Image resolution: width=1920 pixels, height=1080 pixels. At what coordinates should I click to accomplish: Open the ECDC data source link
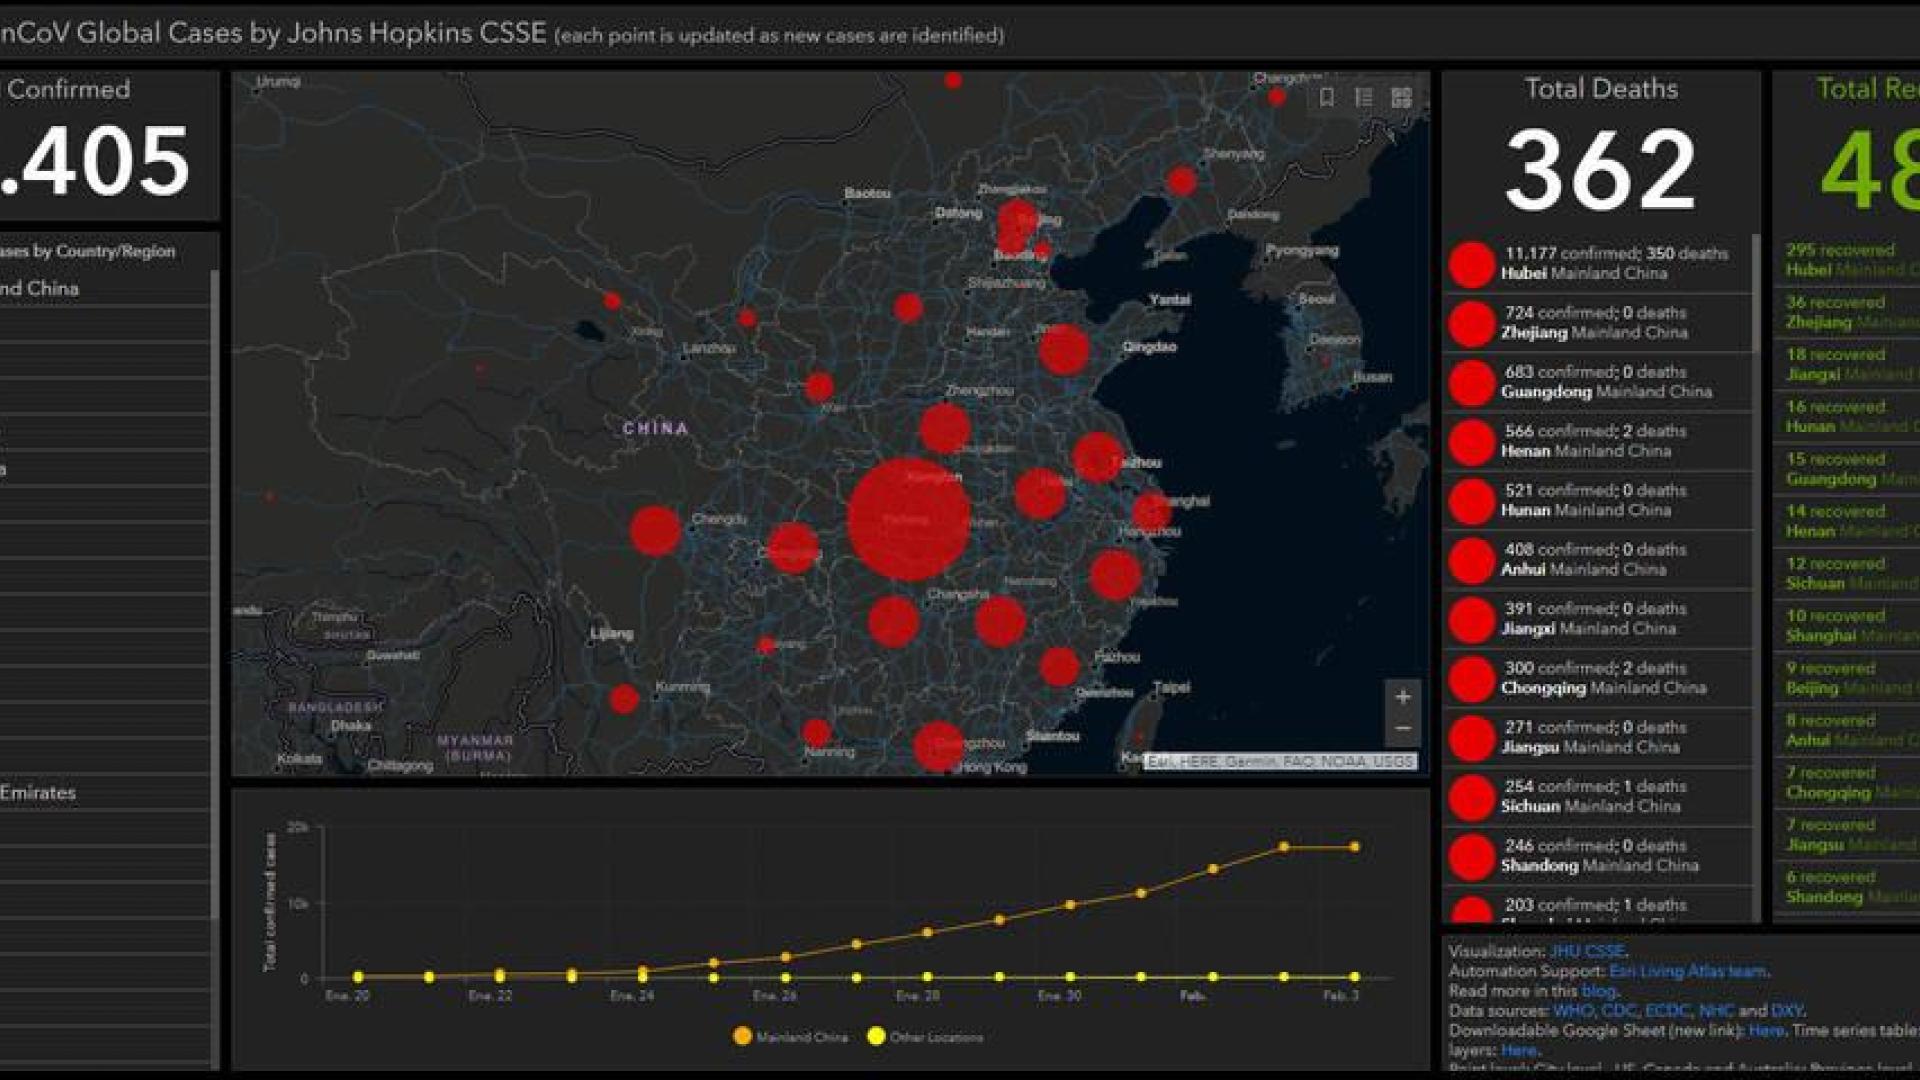(1667, 1011)
